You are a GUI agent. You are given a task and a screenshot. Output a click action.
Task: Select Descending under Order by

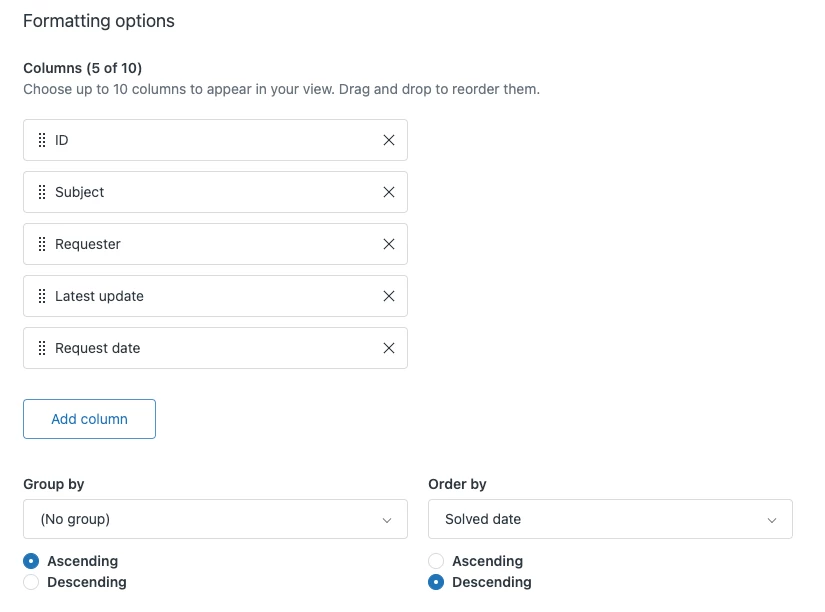436,582
